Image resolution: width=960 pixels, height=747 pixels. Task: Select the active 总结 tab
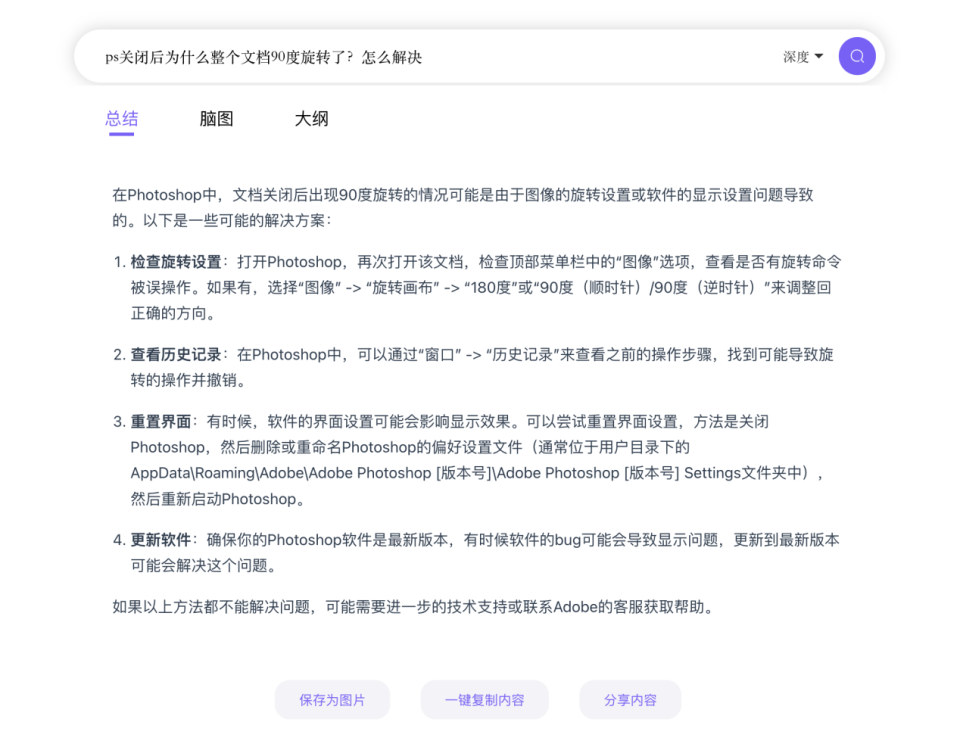[x=121, y=118]
